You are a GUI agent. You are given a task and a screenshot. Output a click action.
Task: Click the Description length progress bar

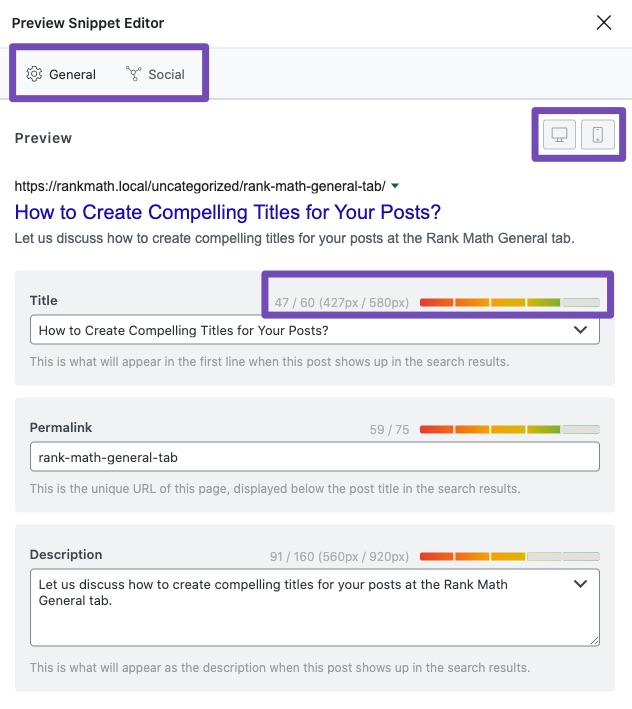(509, 557)
